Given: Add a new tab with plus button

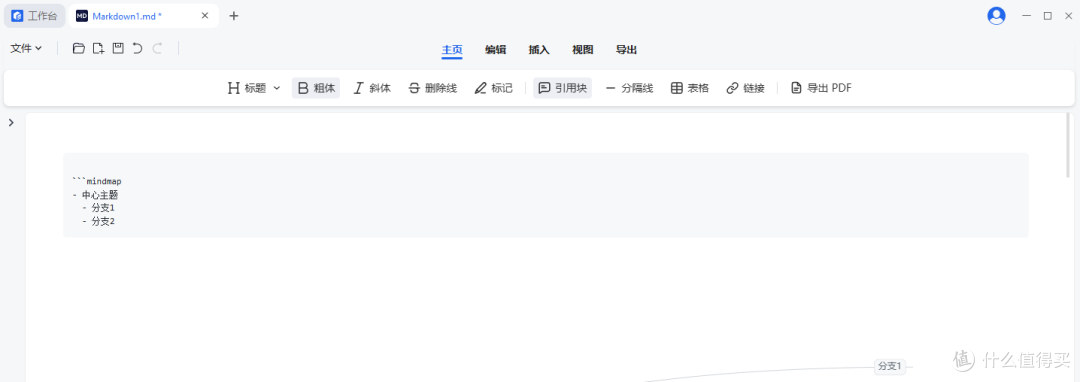Looking at the screenshot, I should [x=233, y=16].
